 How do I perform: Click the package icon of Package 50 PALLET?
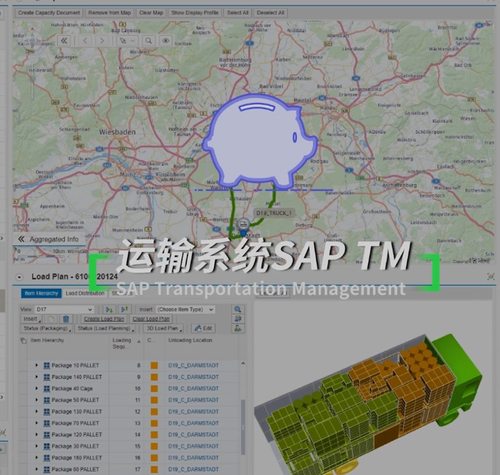[x=47, y=400]
